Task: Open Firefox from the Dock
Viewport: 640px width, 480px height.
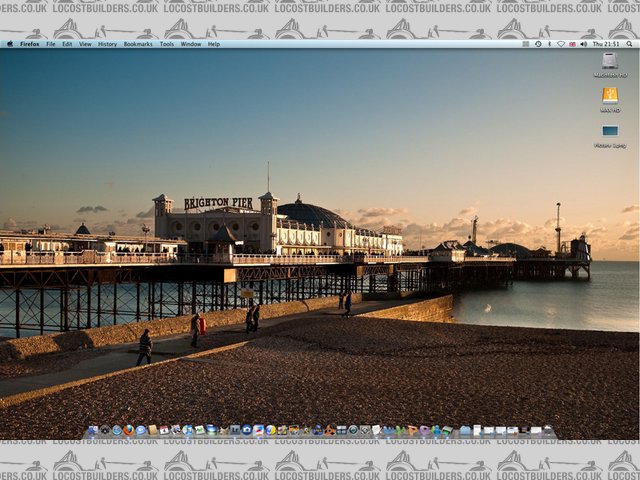Action: [129, 430]
